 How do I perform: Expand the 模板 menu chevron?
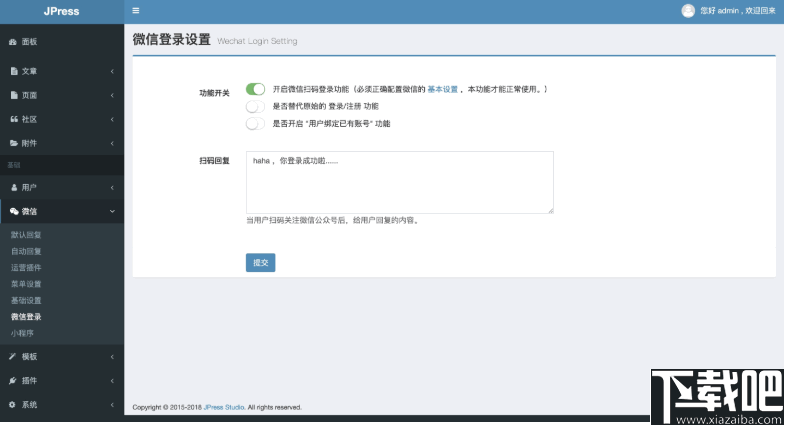click(112, 356)
